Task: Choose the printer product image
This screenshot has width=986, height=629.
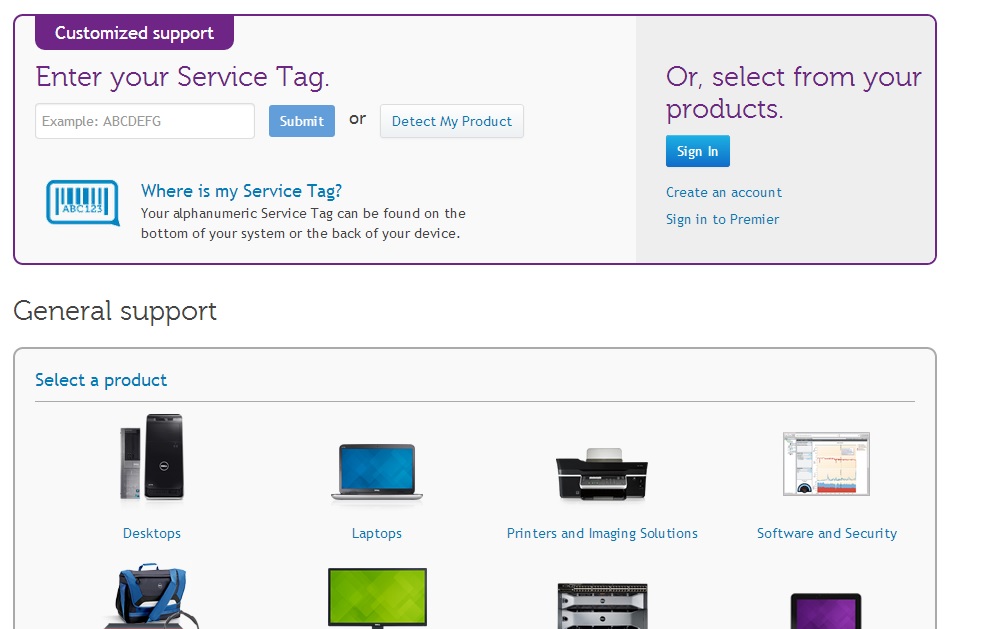Action: coord(601,474)
